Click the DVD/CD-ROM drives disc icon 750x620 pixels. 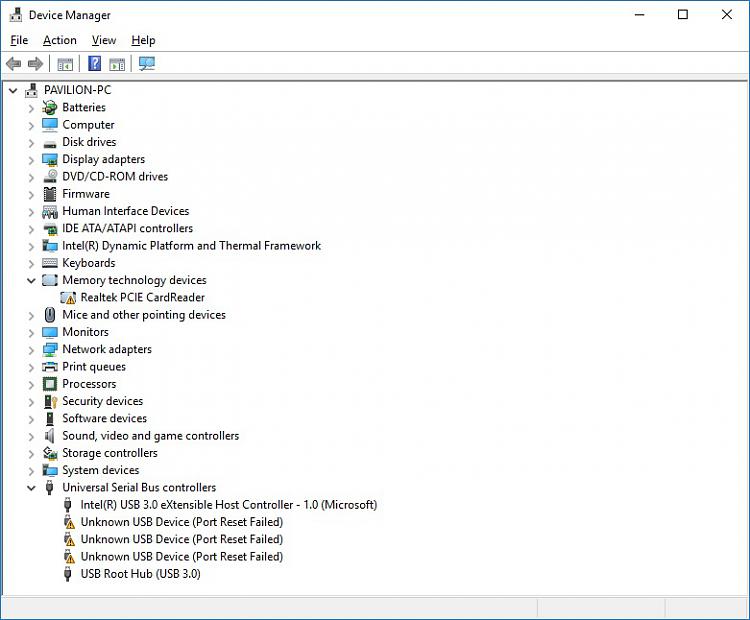(x=50, y=177)
